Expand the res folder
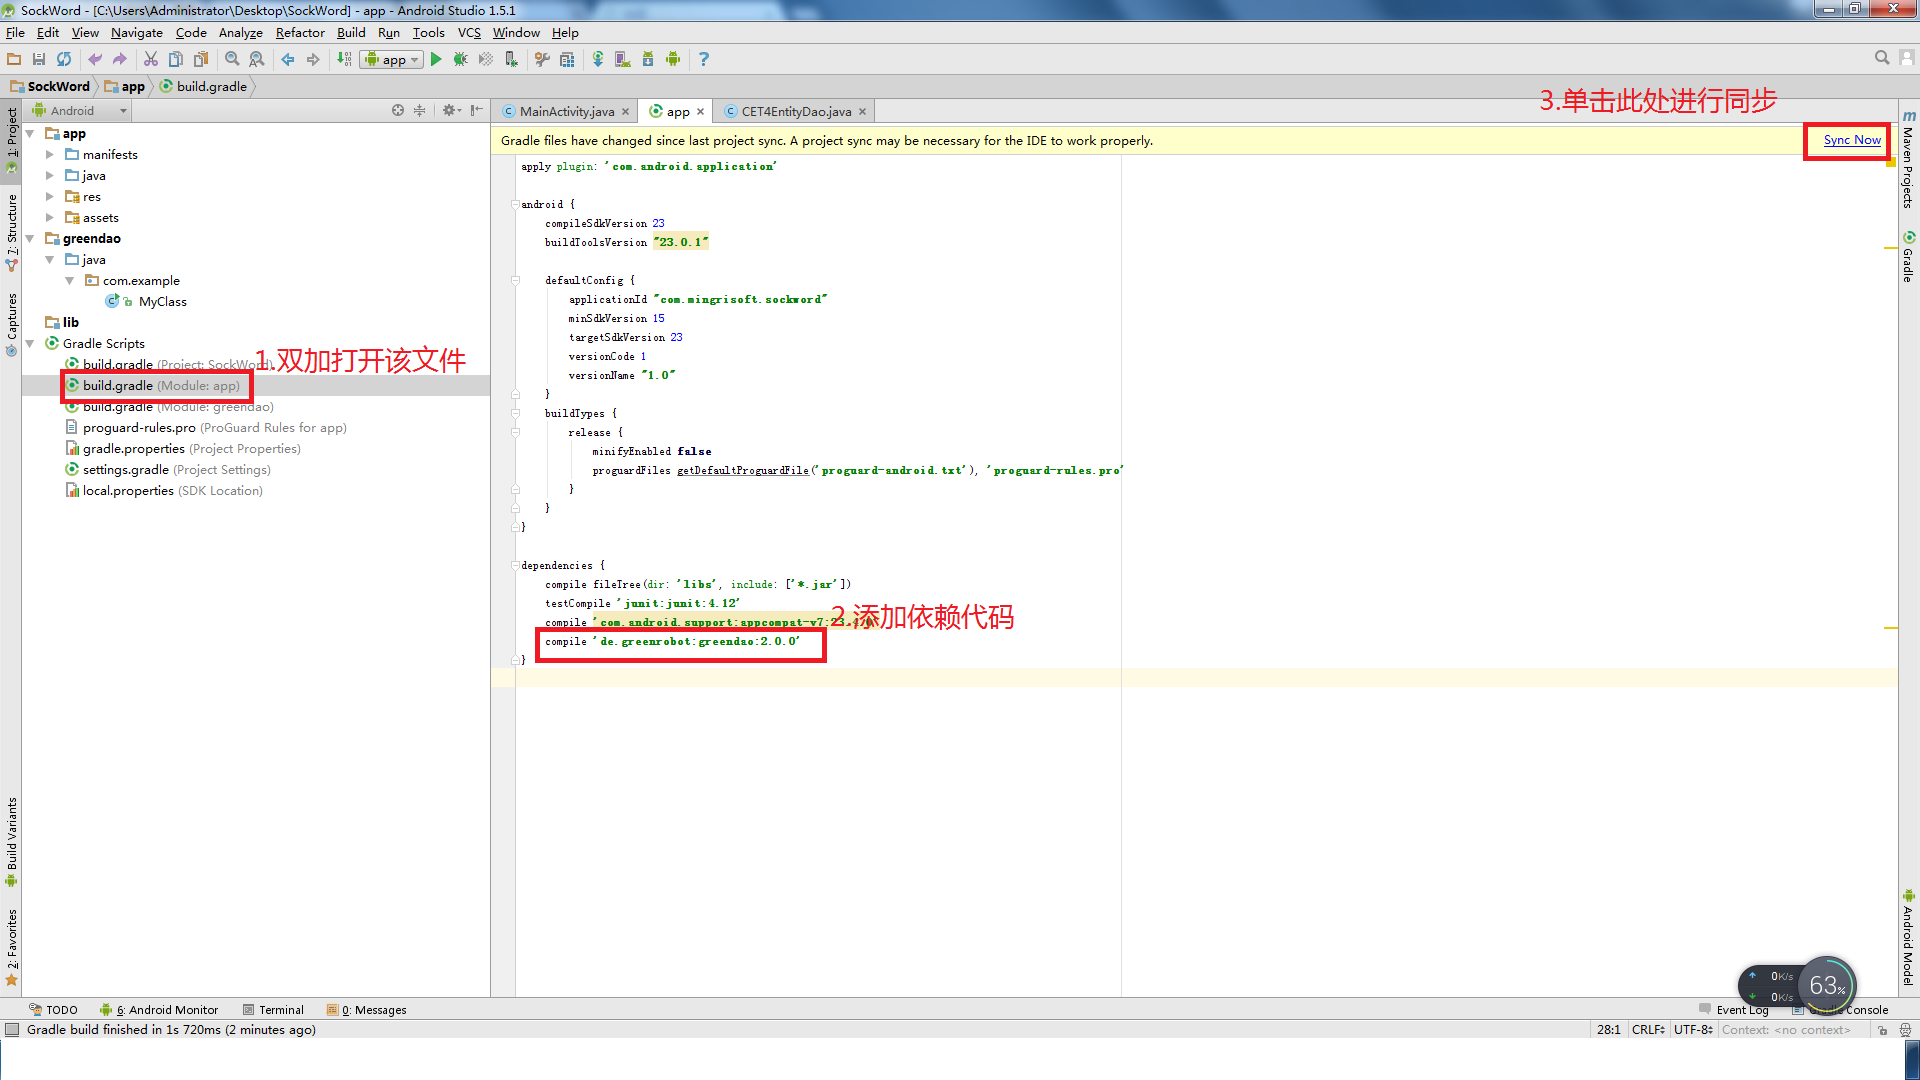 coord(50,196)
